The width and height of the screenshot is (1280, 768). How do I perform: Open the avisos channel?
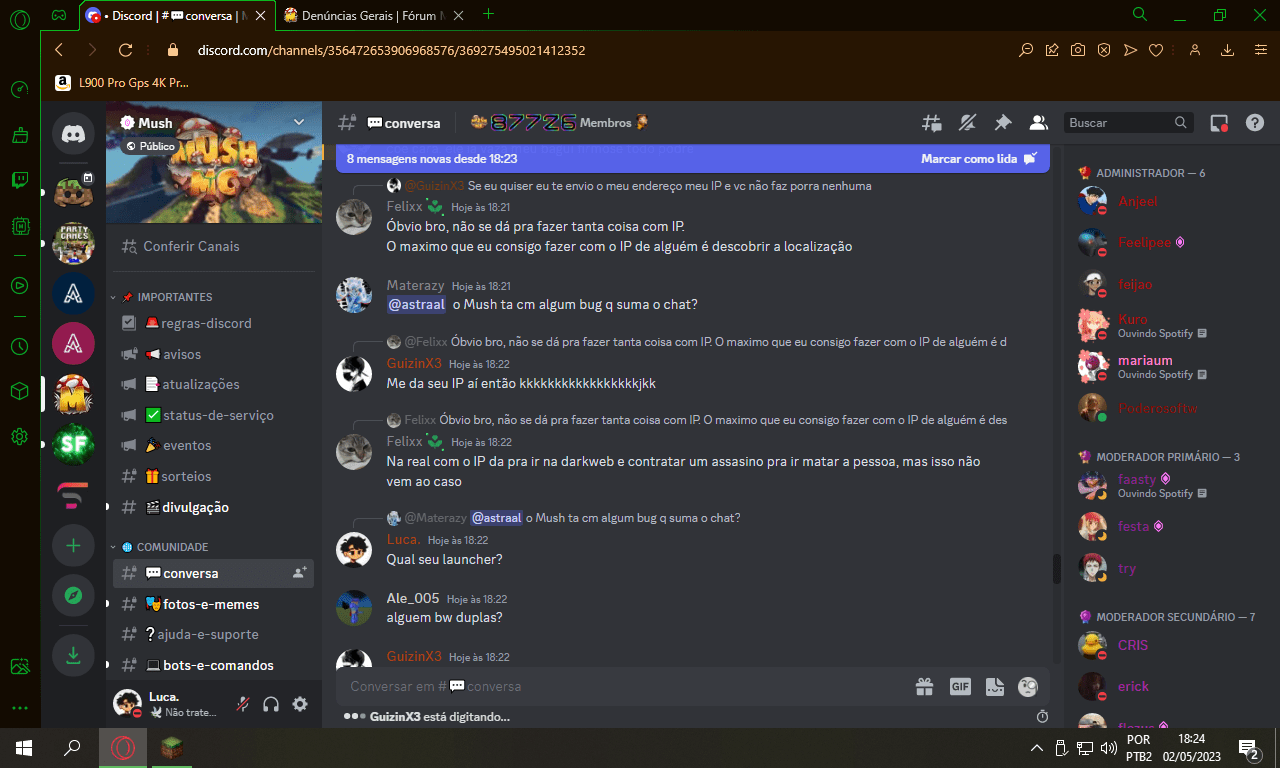pyautogui.click(x=213, y=354)
